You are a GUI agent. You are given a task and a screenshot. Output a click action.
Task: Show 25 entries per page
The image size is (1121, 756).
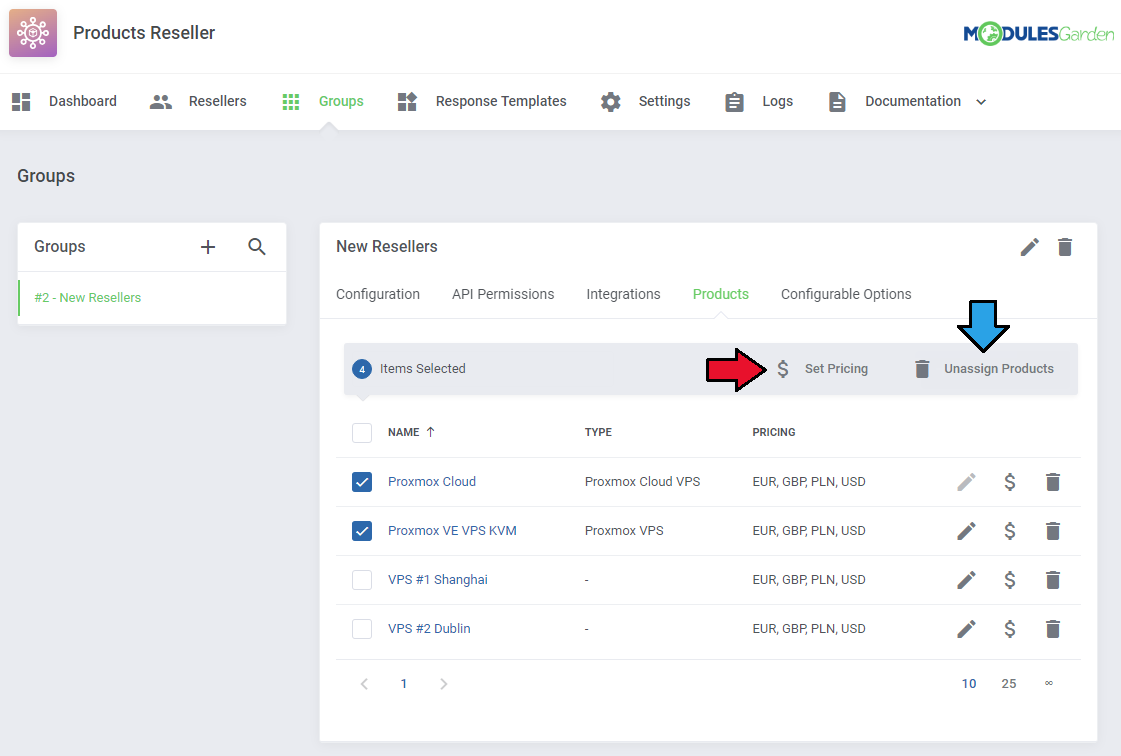pyautogui.click(x=1009, y=684)
